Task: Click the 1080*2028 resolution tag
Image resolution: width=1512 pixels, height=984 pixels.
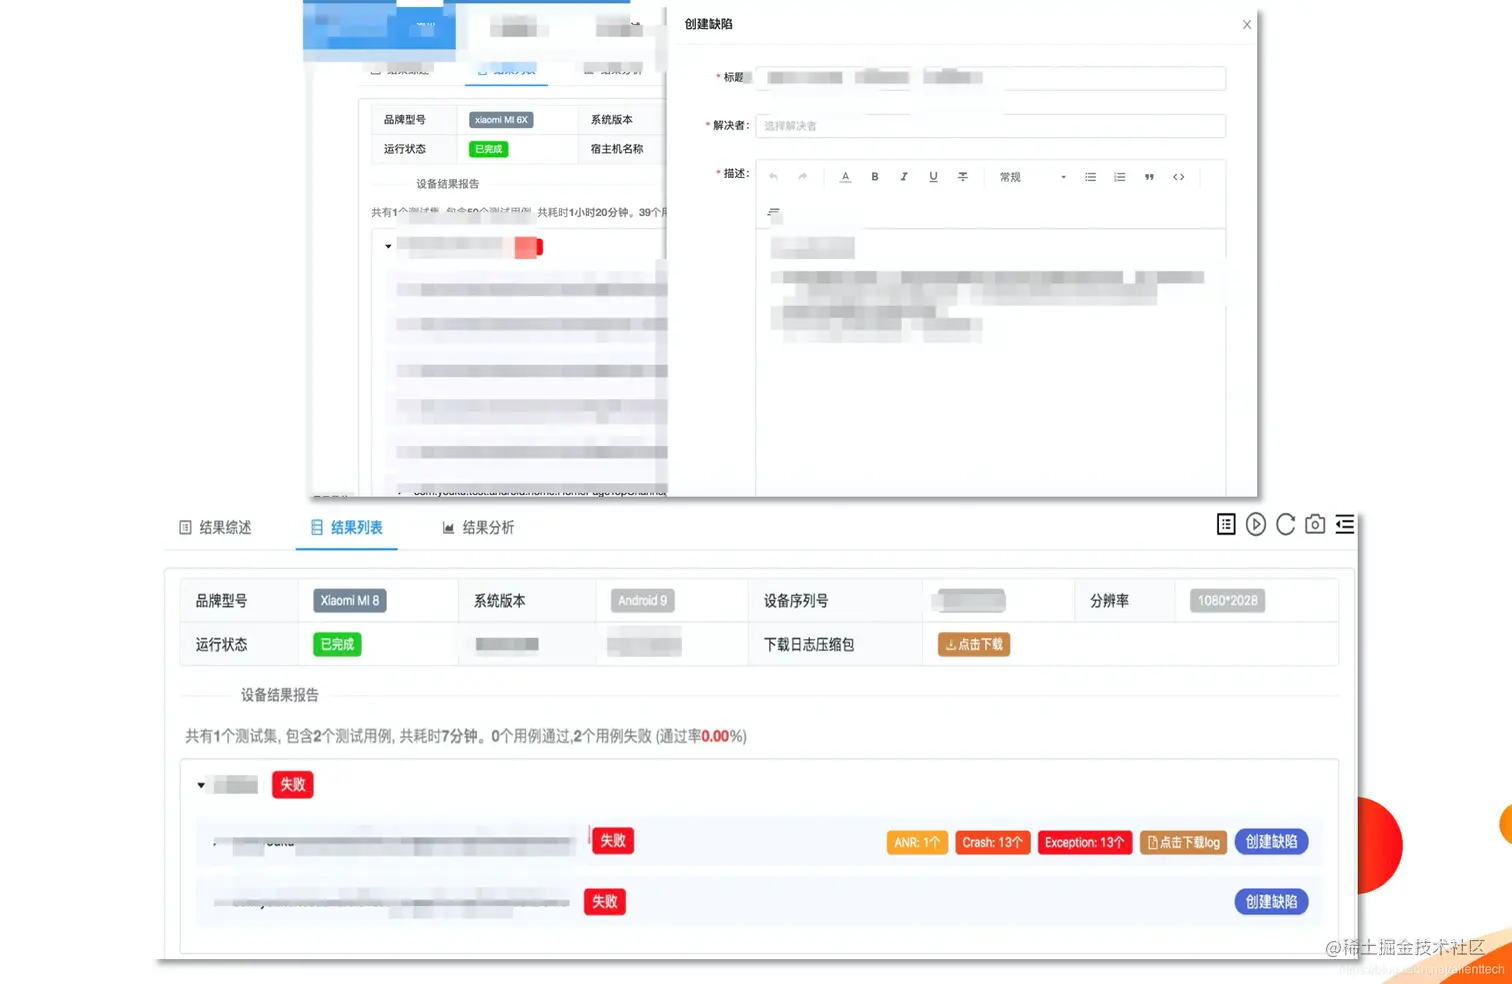Action: coord(1227,600)
